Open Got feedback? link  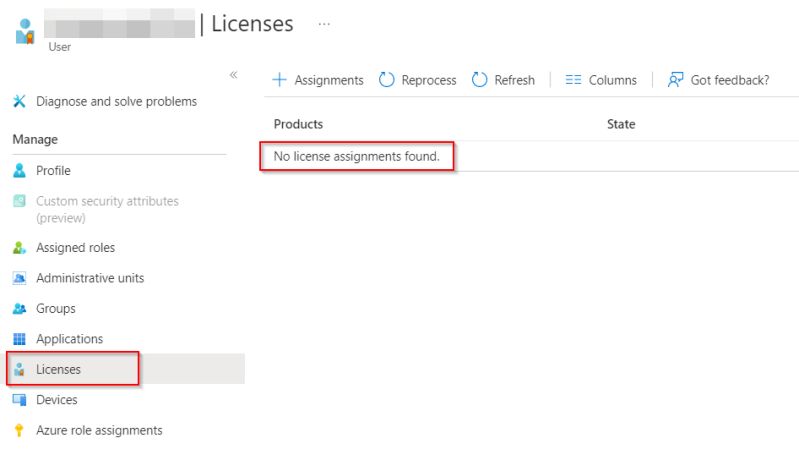tap(730, 80)
